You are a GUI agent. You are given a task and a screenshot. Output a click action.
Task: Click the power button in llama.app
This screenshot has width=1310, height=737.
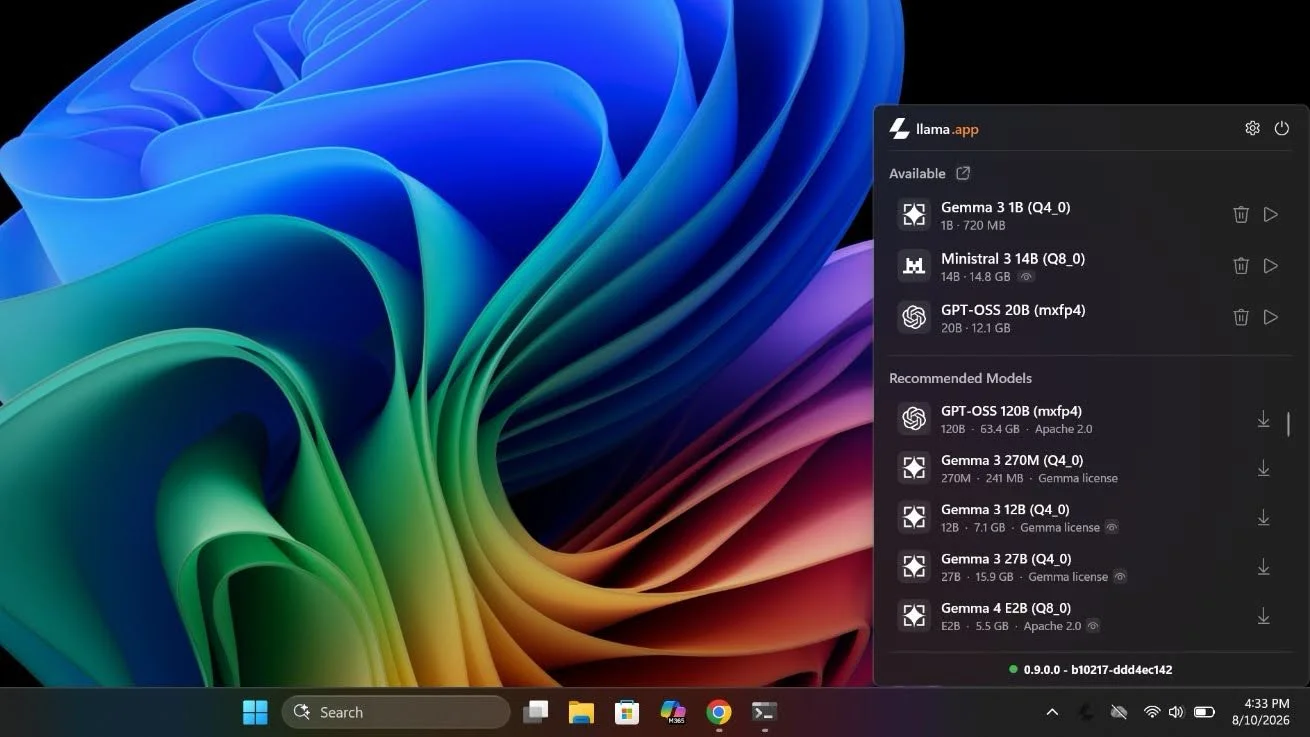pos(1281,128)
